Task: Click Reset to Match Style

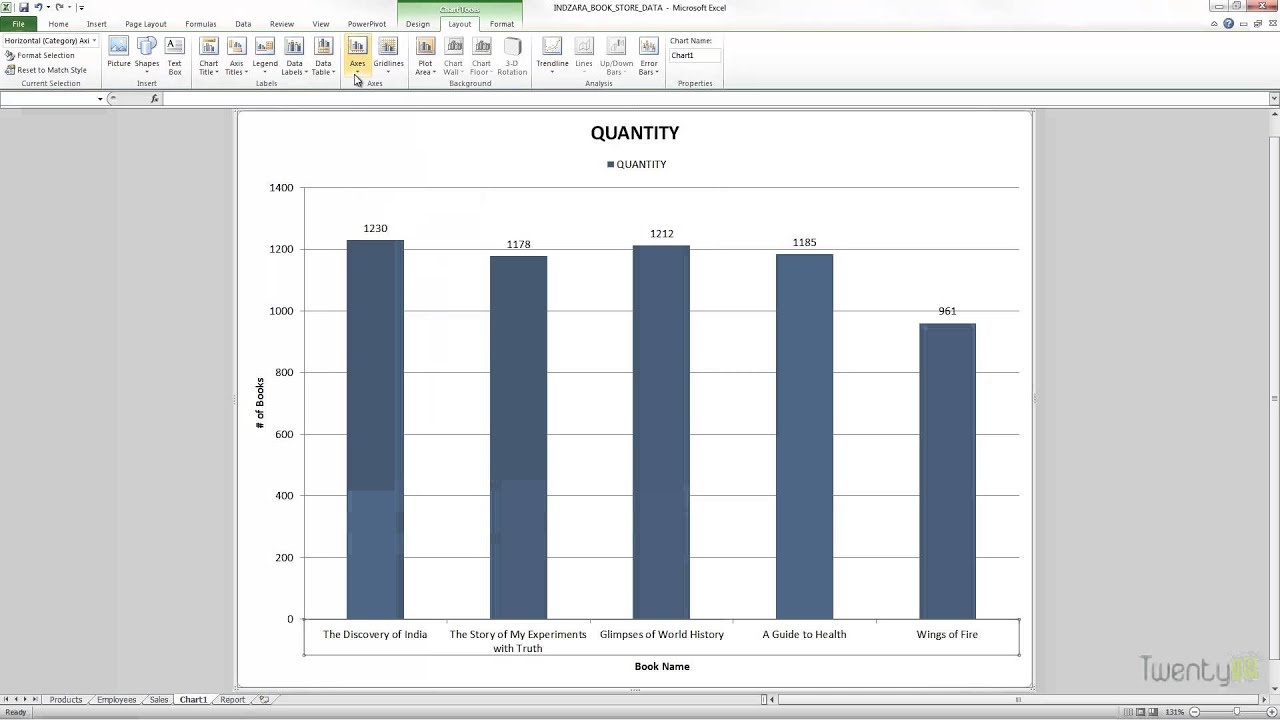Action: [x=46, y=70]
